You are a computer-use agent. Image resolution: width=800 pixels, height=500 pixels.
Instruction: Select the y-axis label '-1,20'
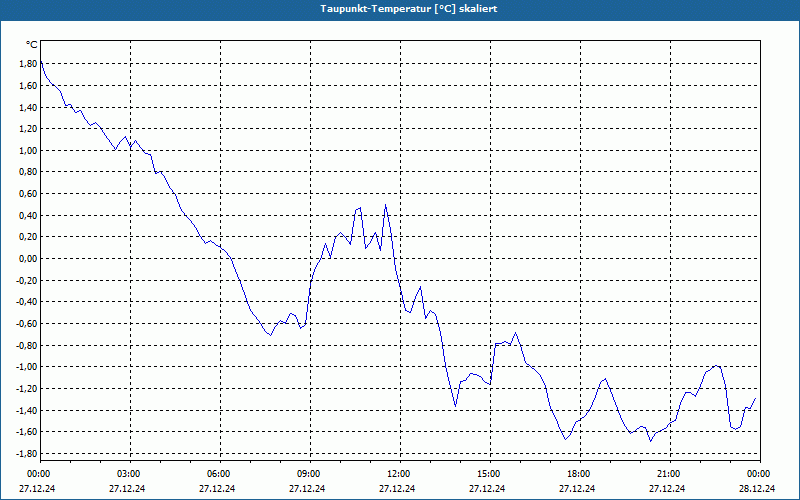point(28,389)
